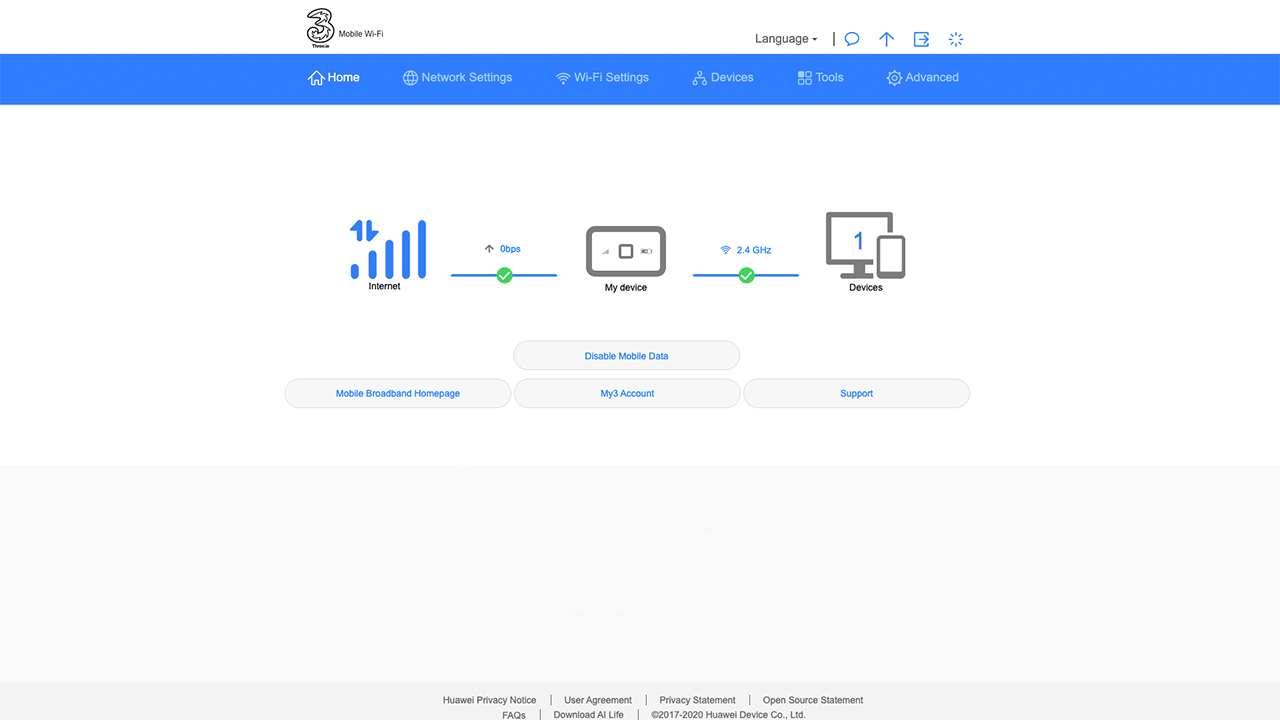The image size is (1280, 720).
Task: Go to the Devices tab in navigation
Action: [x=723, y=78]
